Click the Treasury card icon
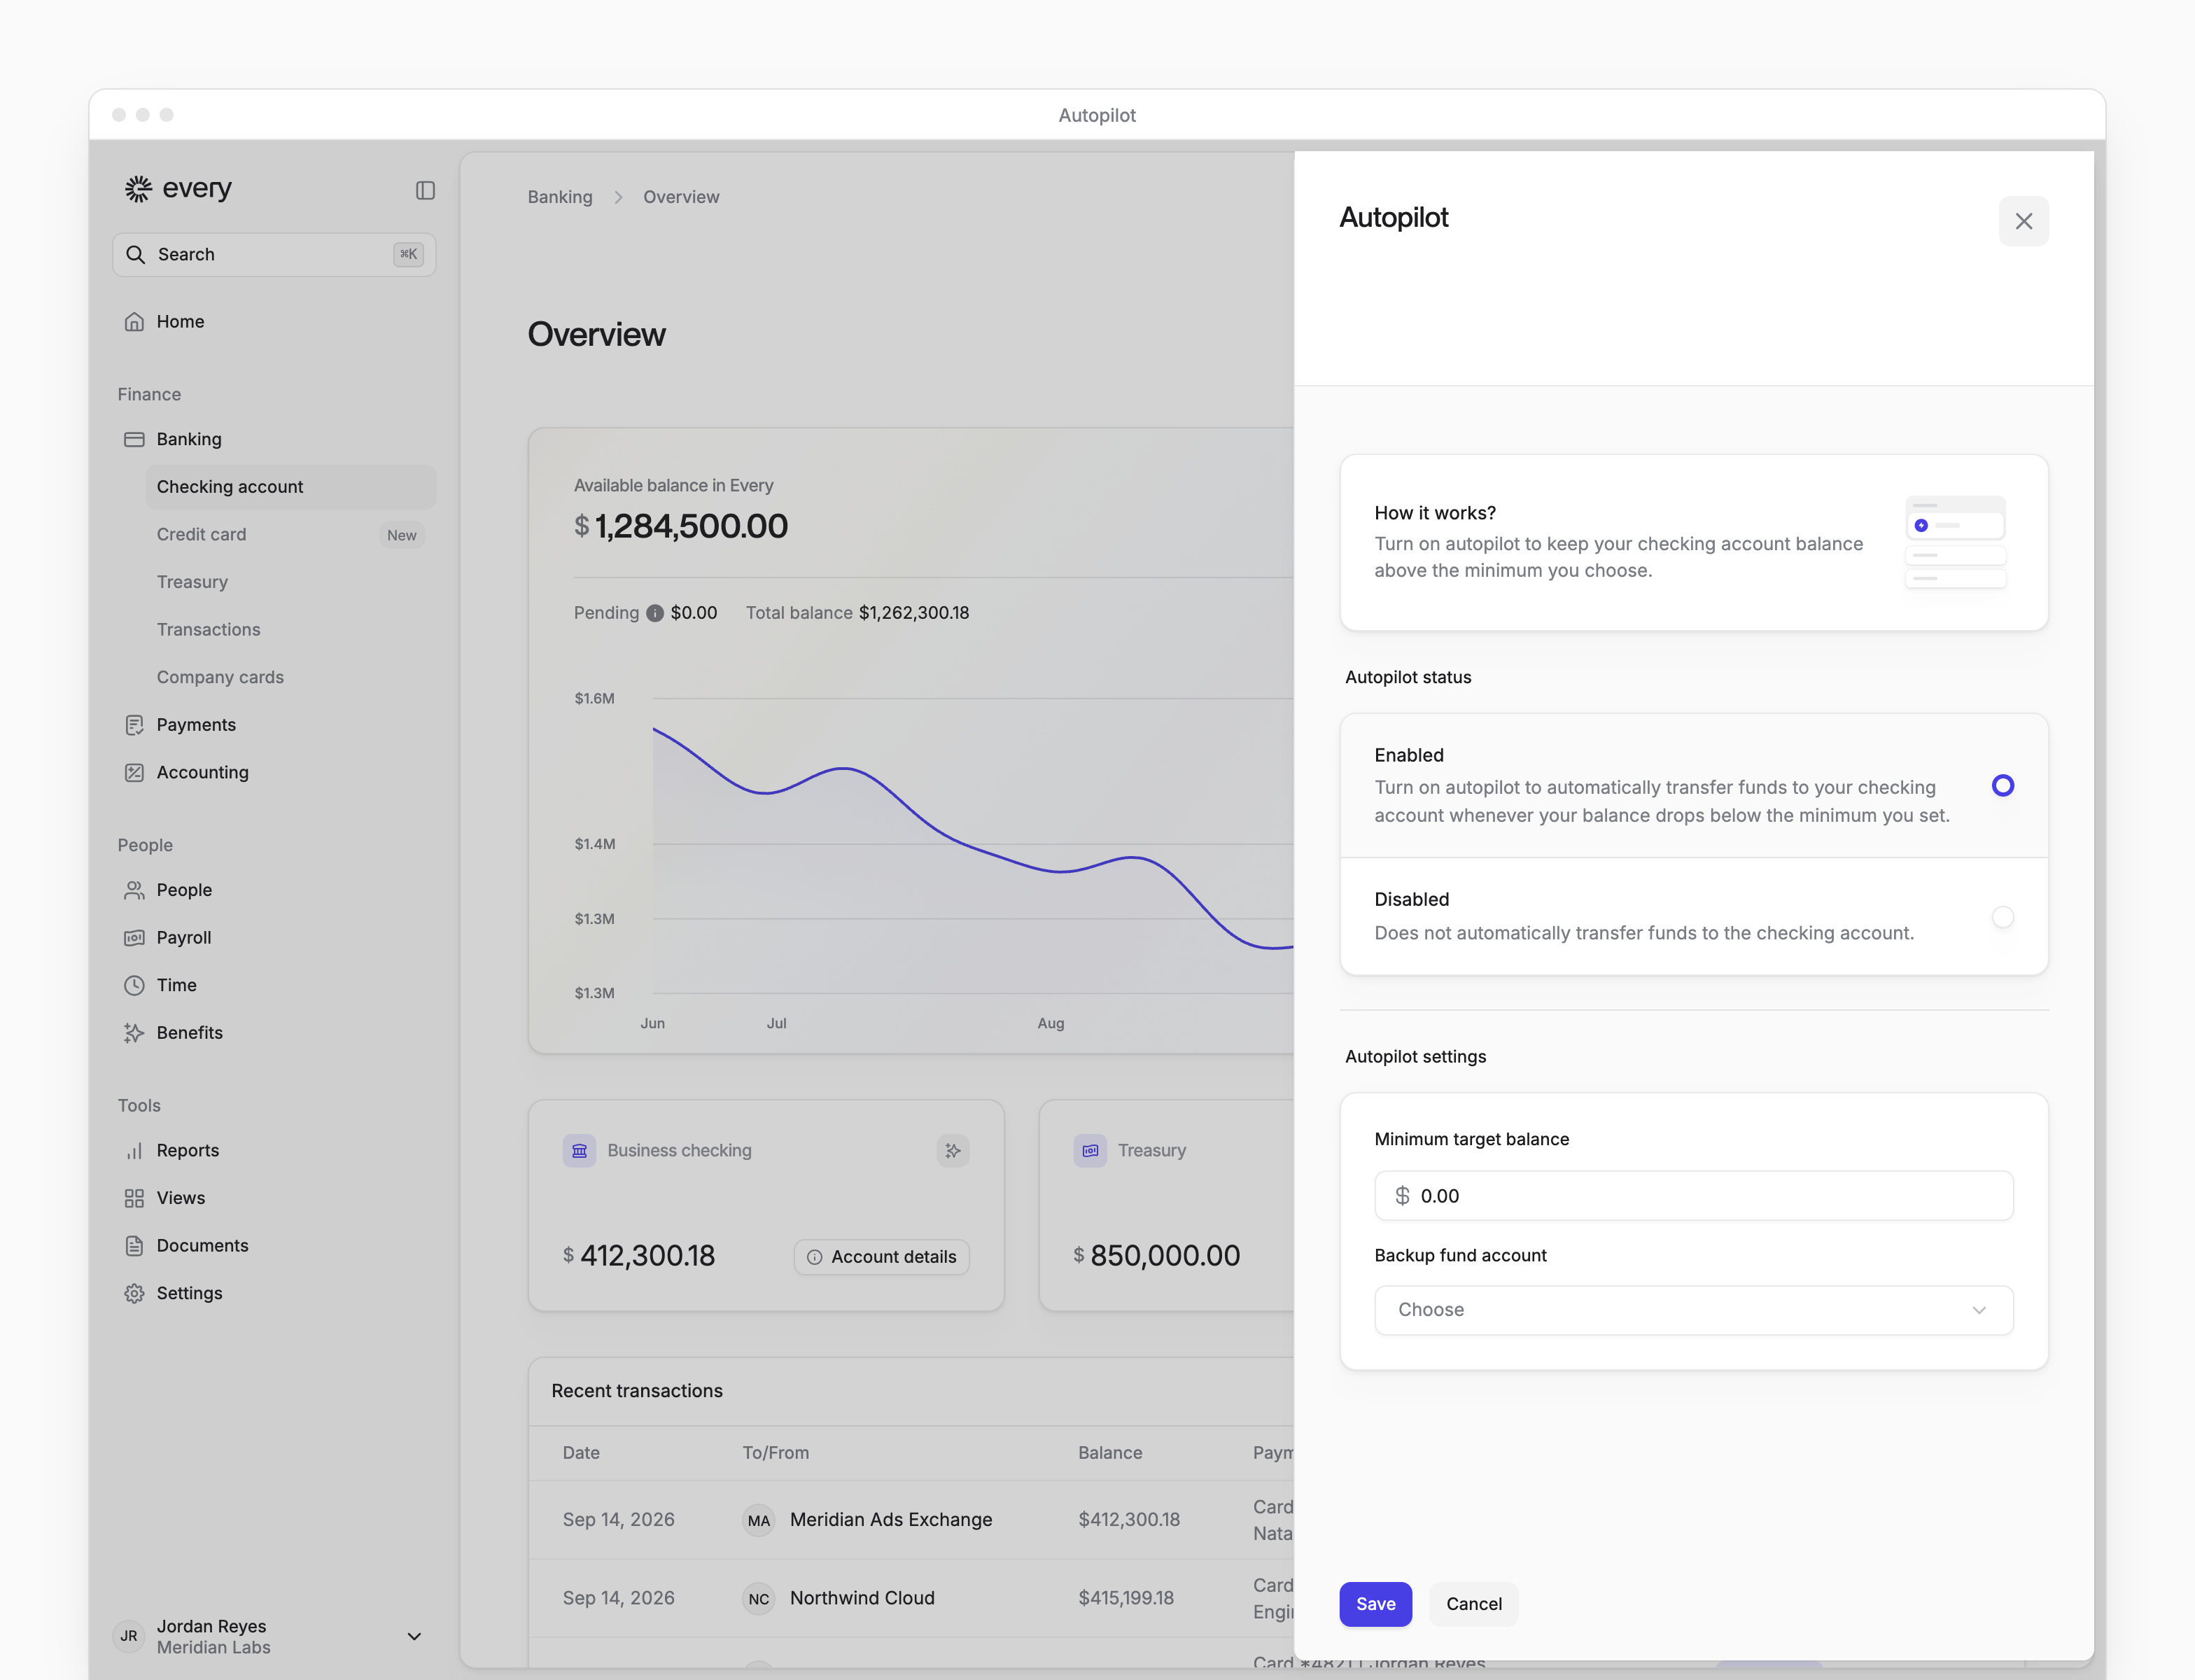 (1090, 1151)
